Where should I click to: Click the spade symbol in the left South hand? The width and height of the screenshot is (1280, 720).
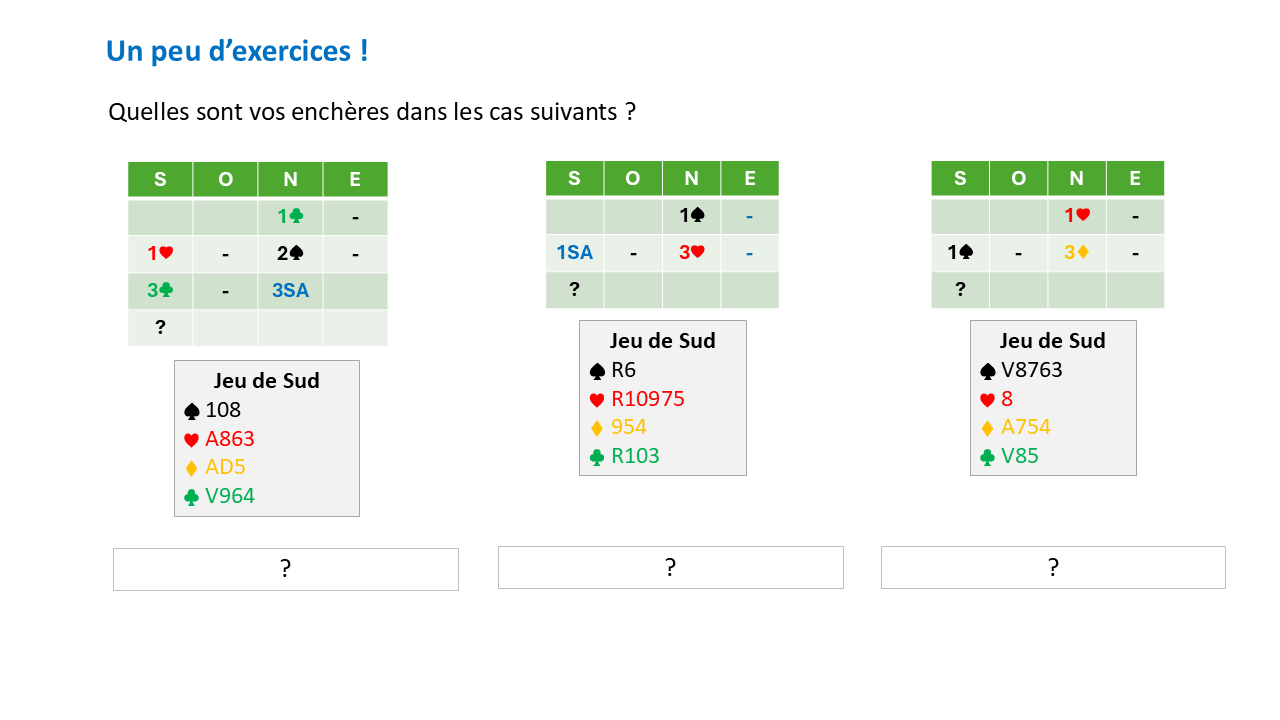tap(193, 411)
